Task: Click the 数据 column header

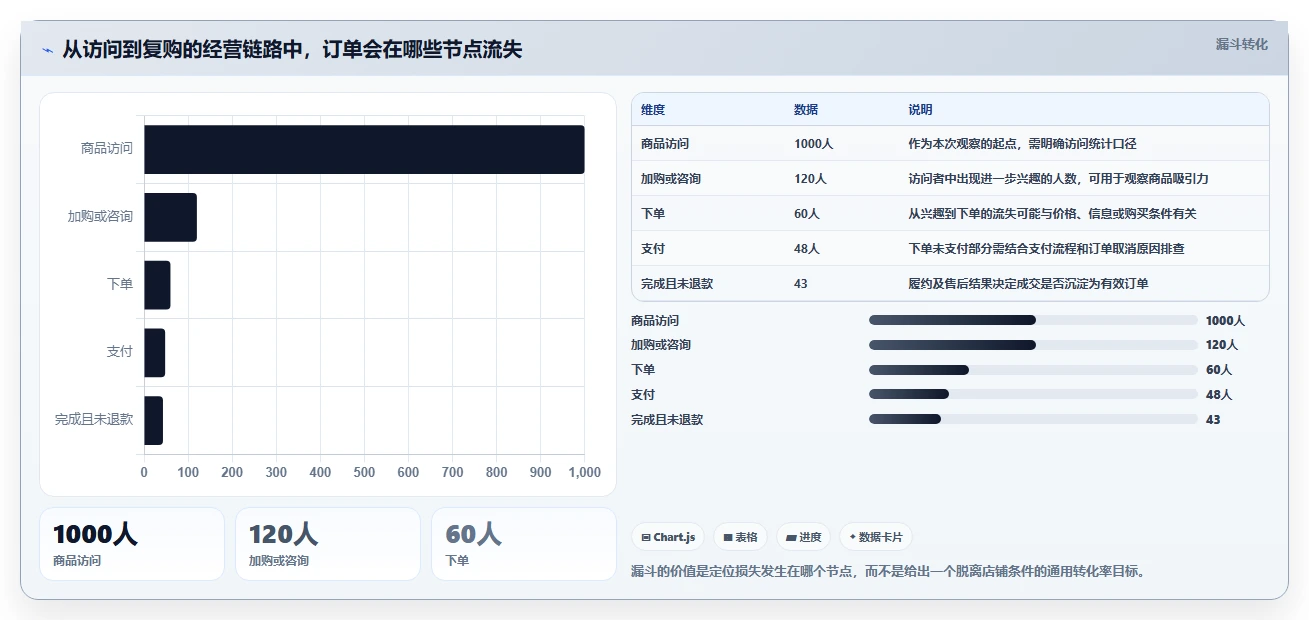Action: [x=806, y=110]
